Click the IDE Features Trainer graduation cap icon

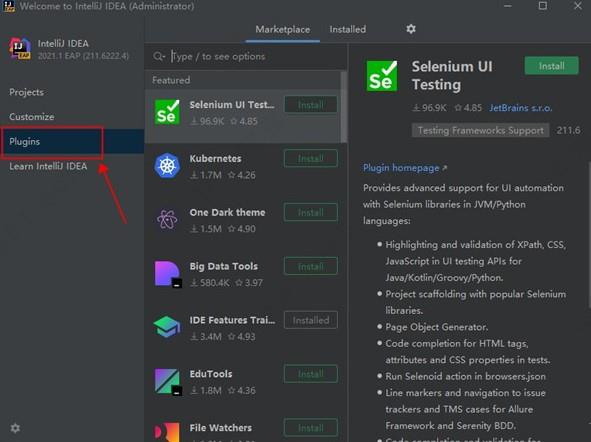point(167,326)
